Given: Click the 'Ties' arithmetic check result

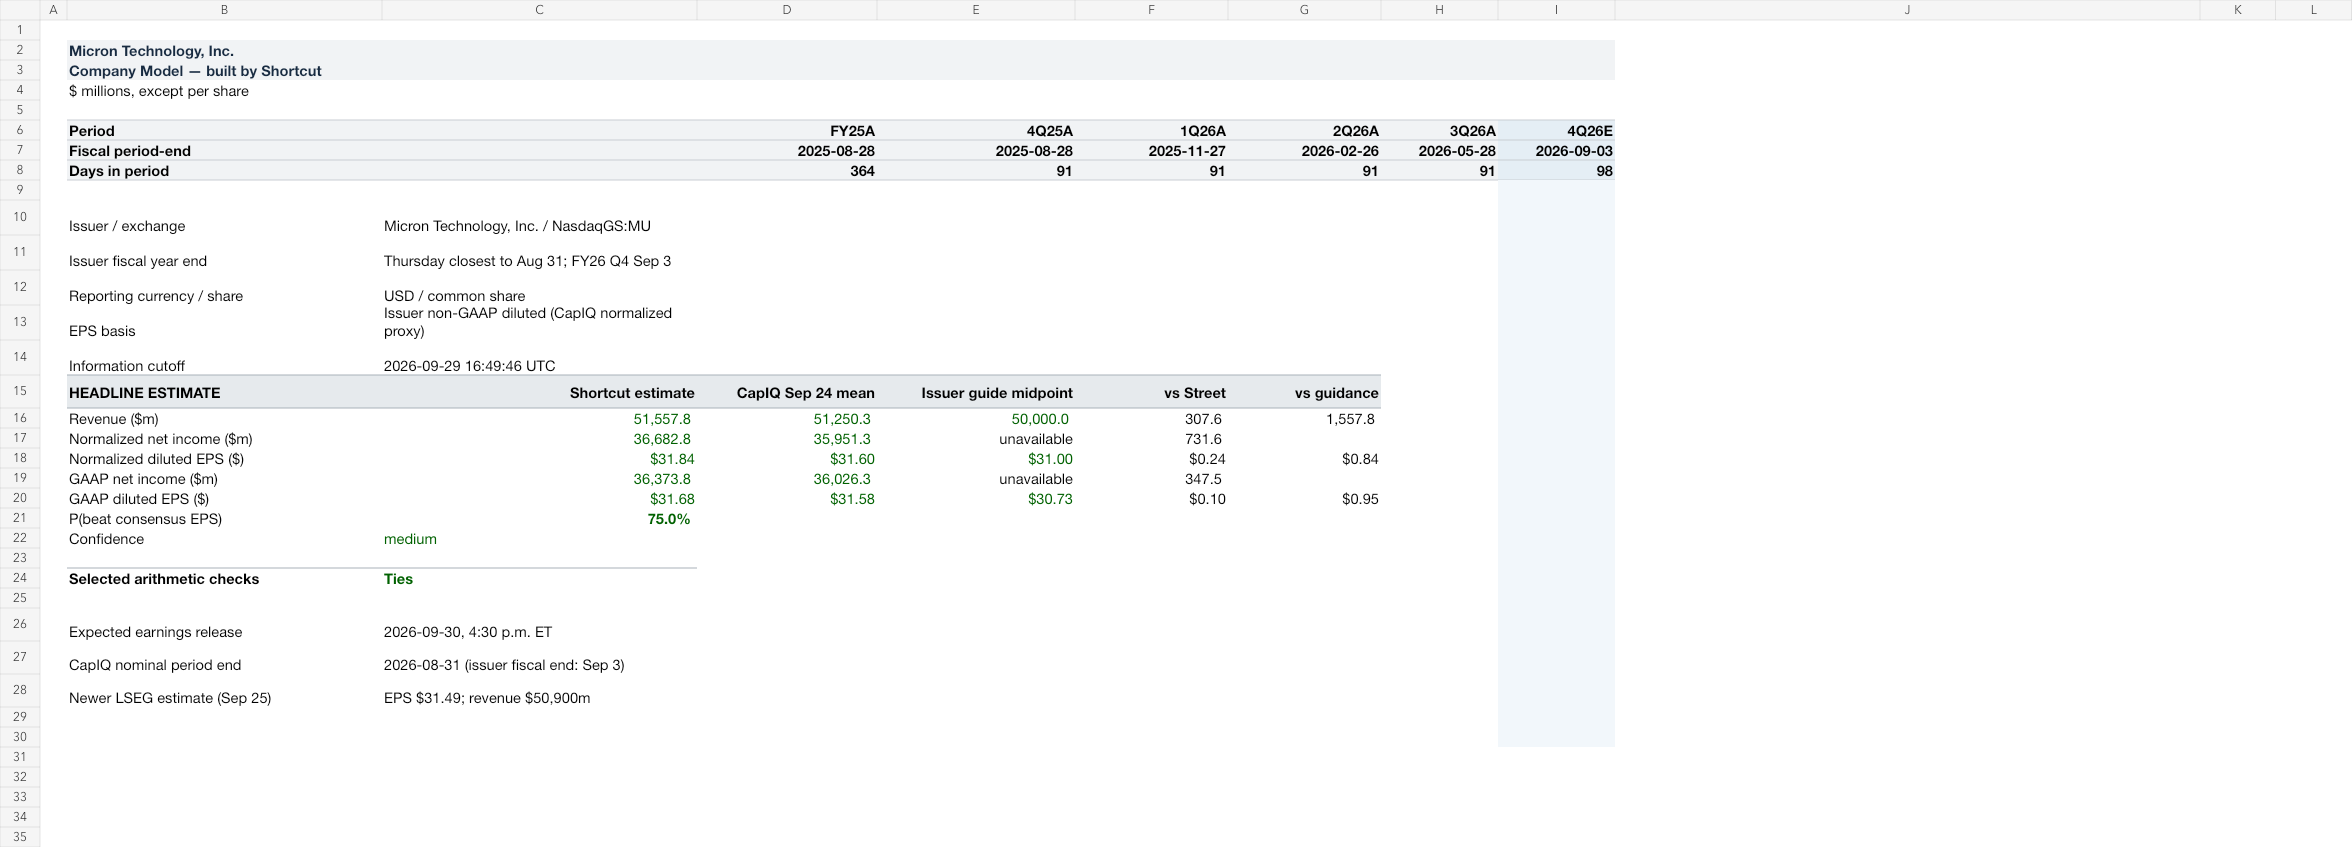Looking at the screenshot, I should 539,579.
